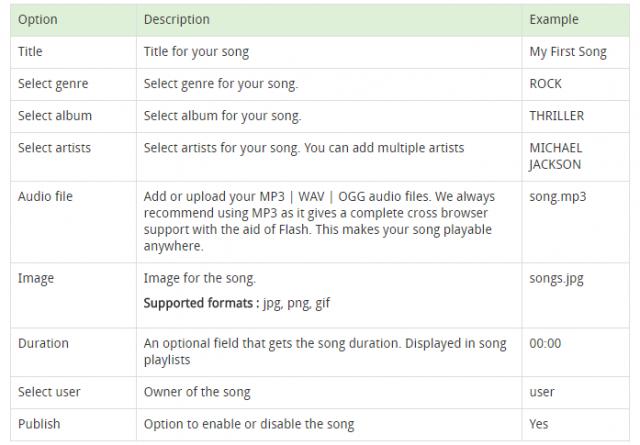Click 'Owner of the song' description
The image size is (640, 445).
197,392
